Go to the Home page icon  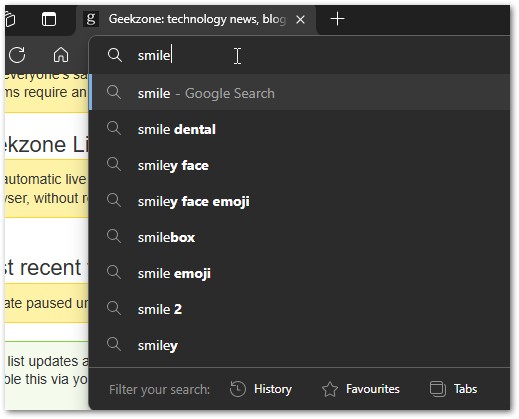click(61, 55)
